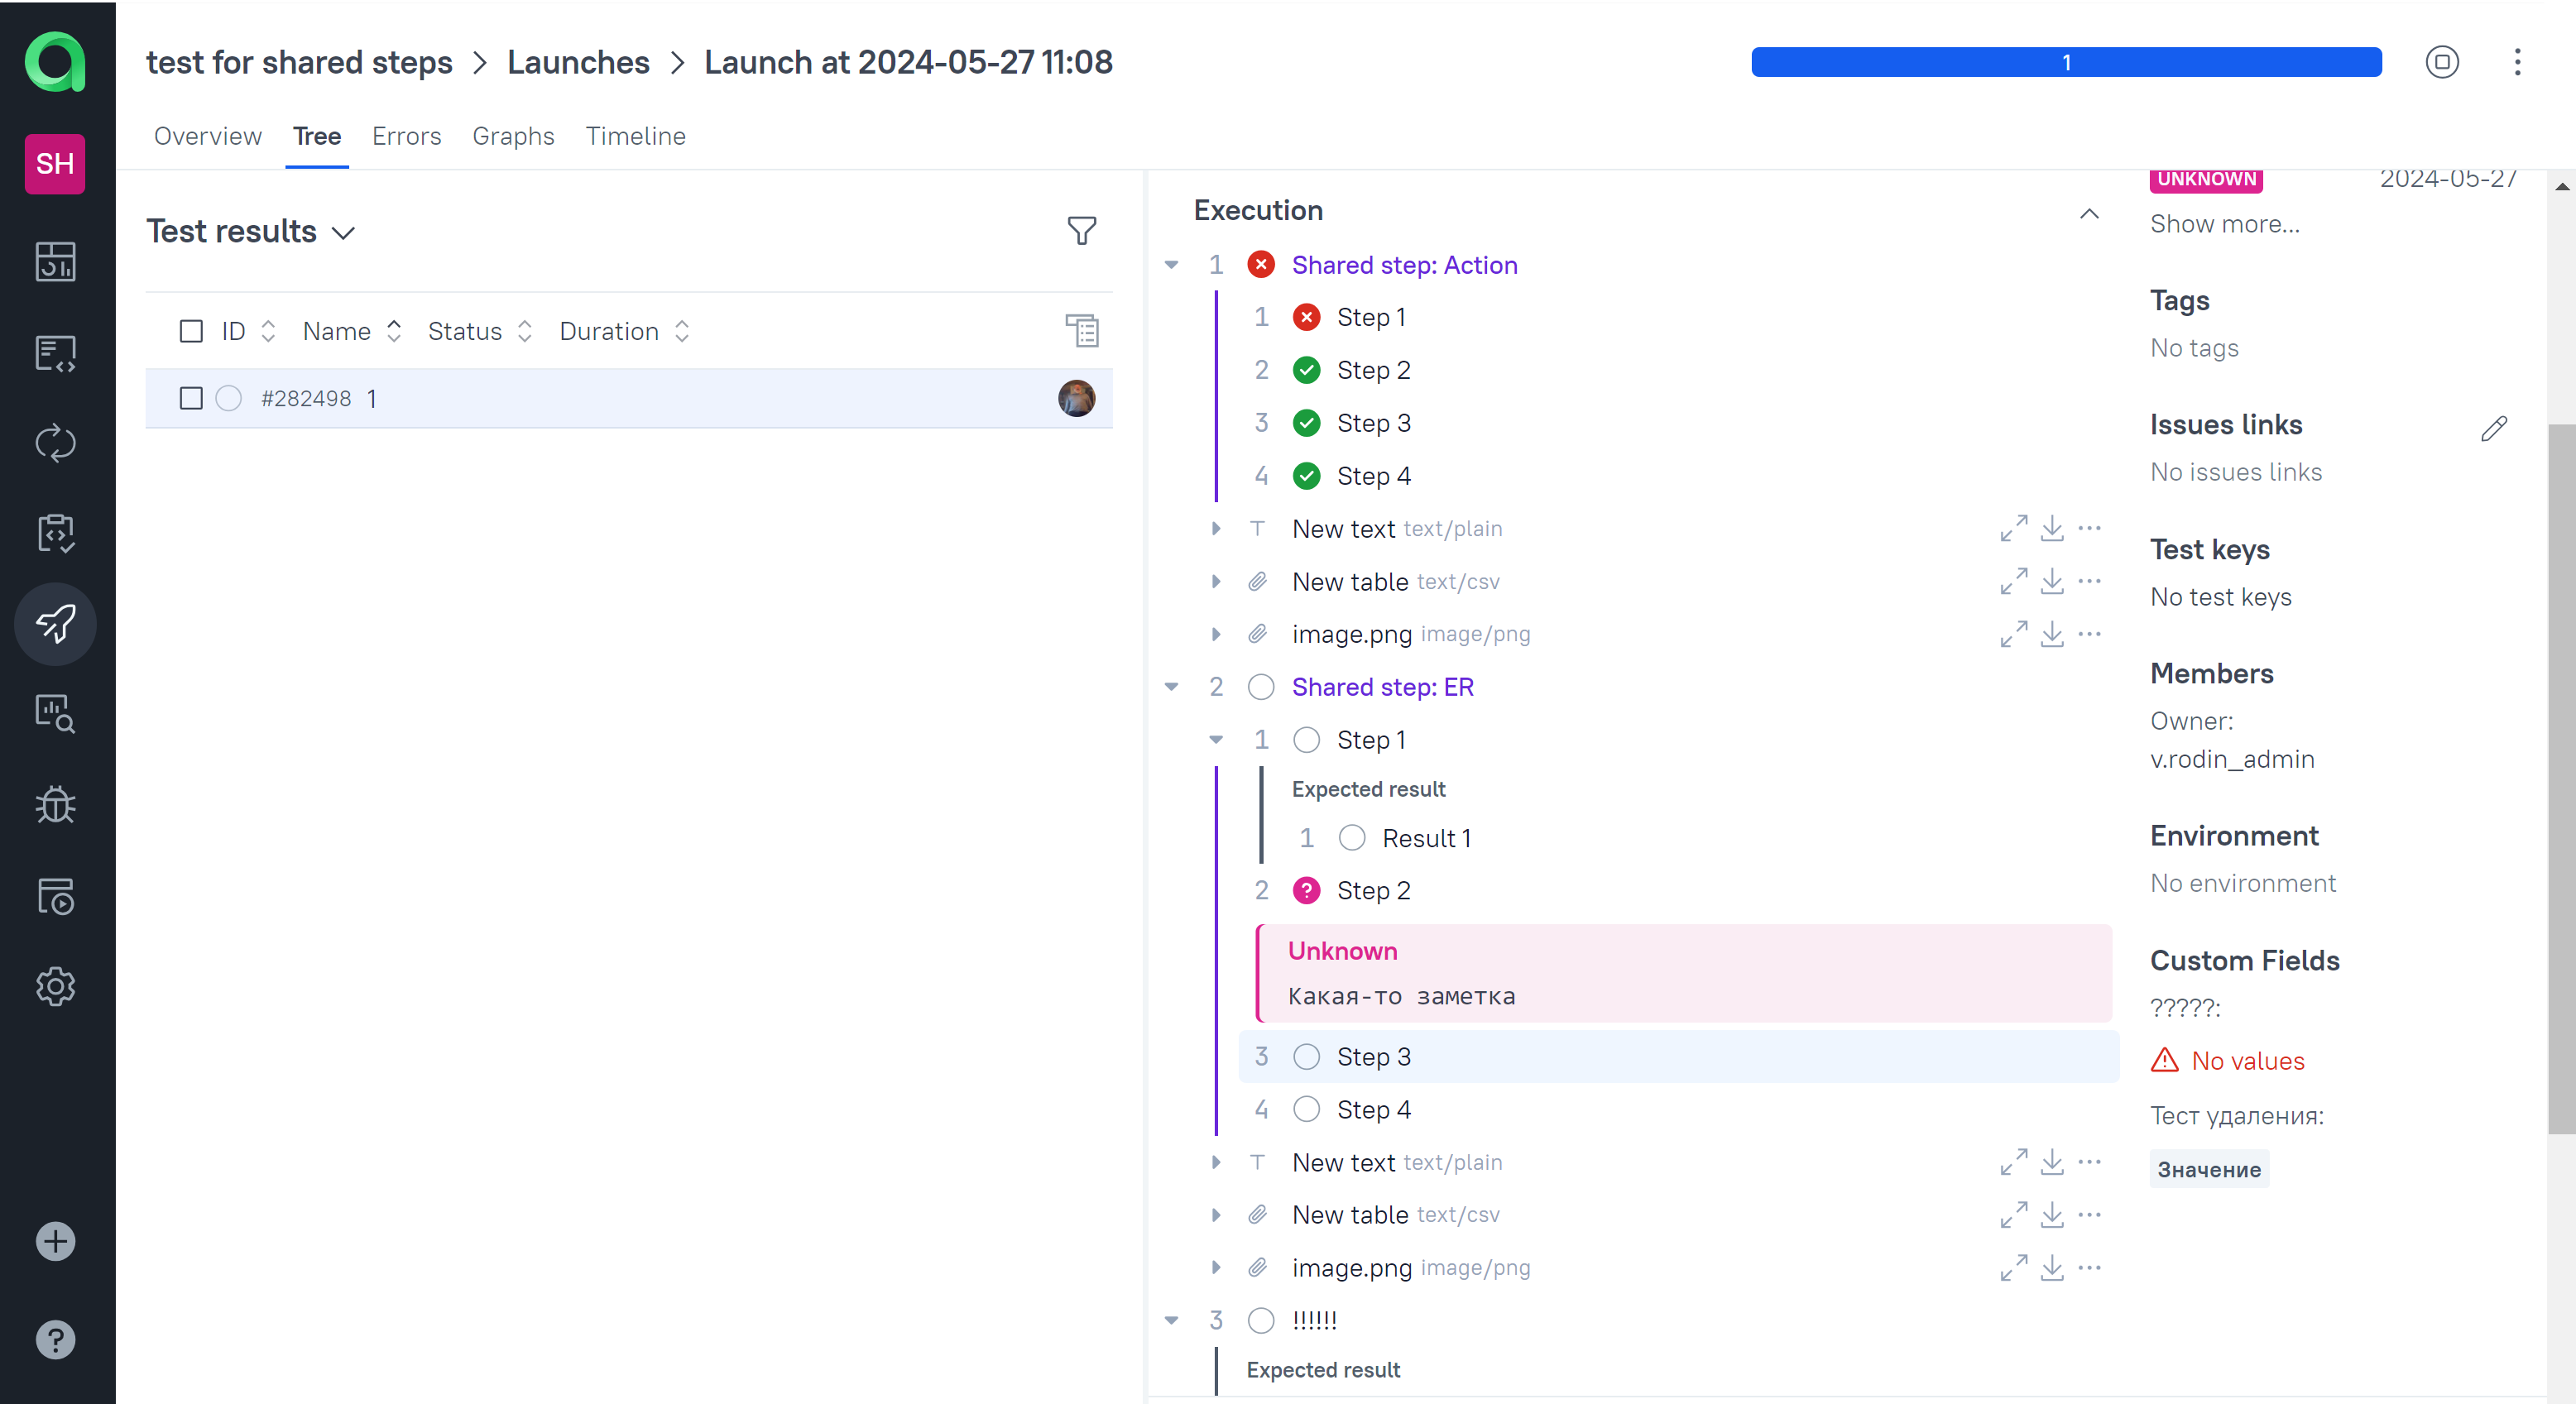Switch to the Timeline tab
Screen dimensions: 2576x1404
click(636, 136)
